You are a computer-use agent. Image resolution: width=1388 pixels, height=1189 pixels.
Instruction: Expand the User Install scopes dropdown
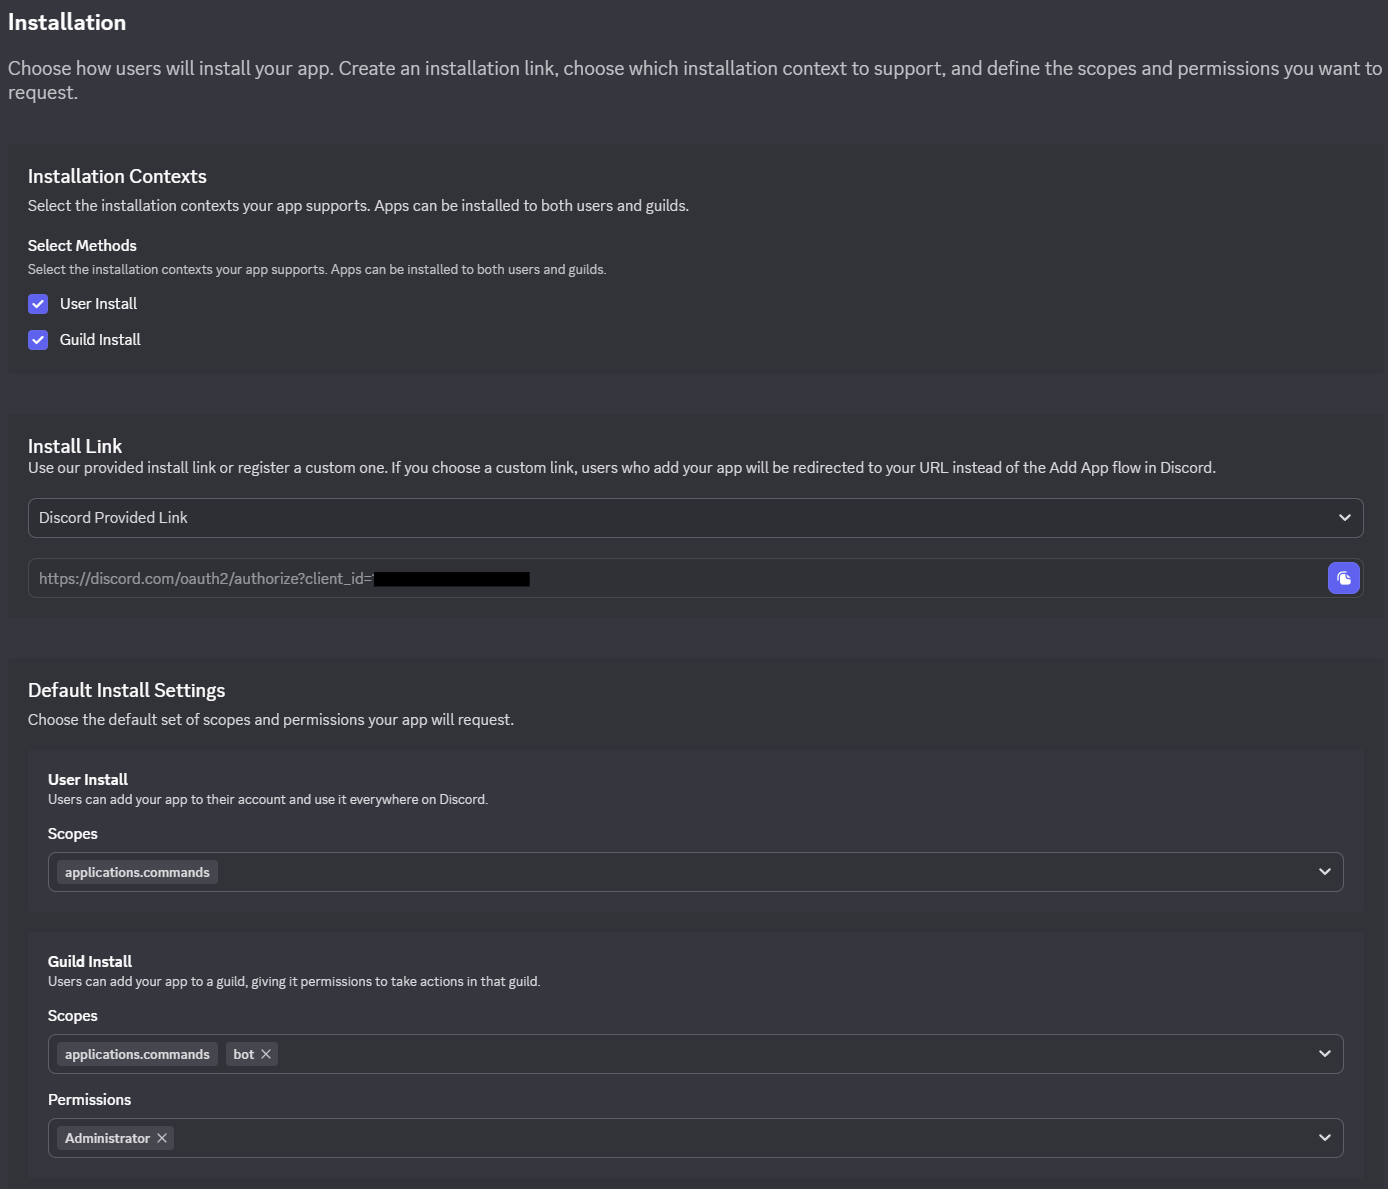click(1324, 872)
